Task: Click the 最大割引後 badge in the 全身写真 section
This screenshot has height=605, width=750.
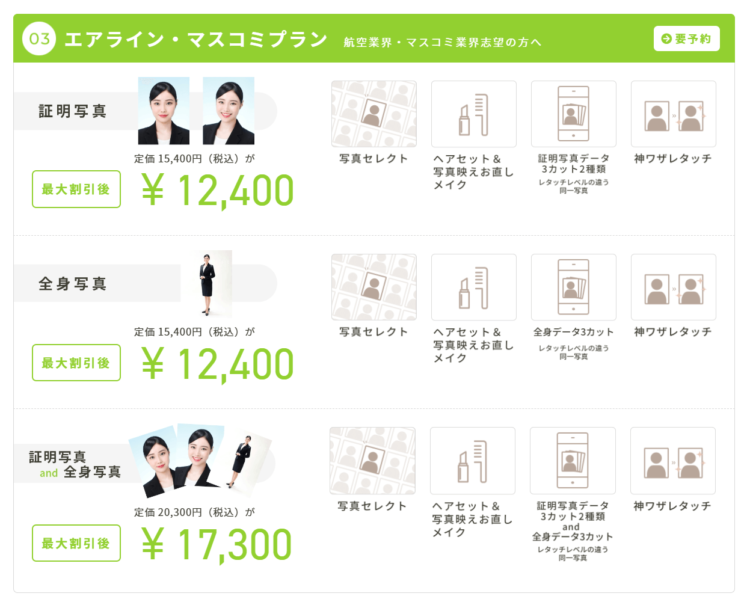Action: (76, 363)
